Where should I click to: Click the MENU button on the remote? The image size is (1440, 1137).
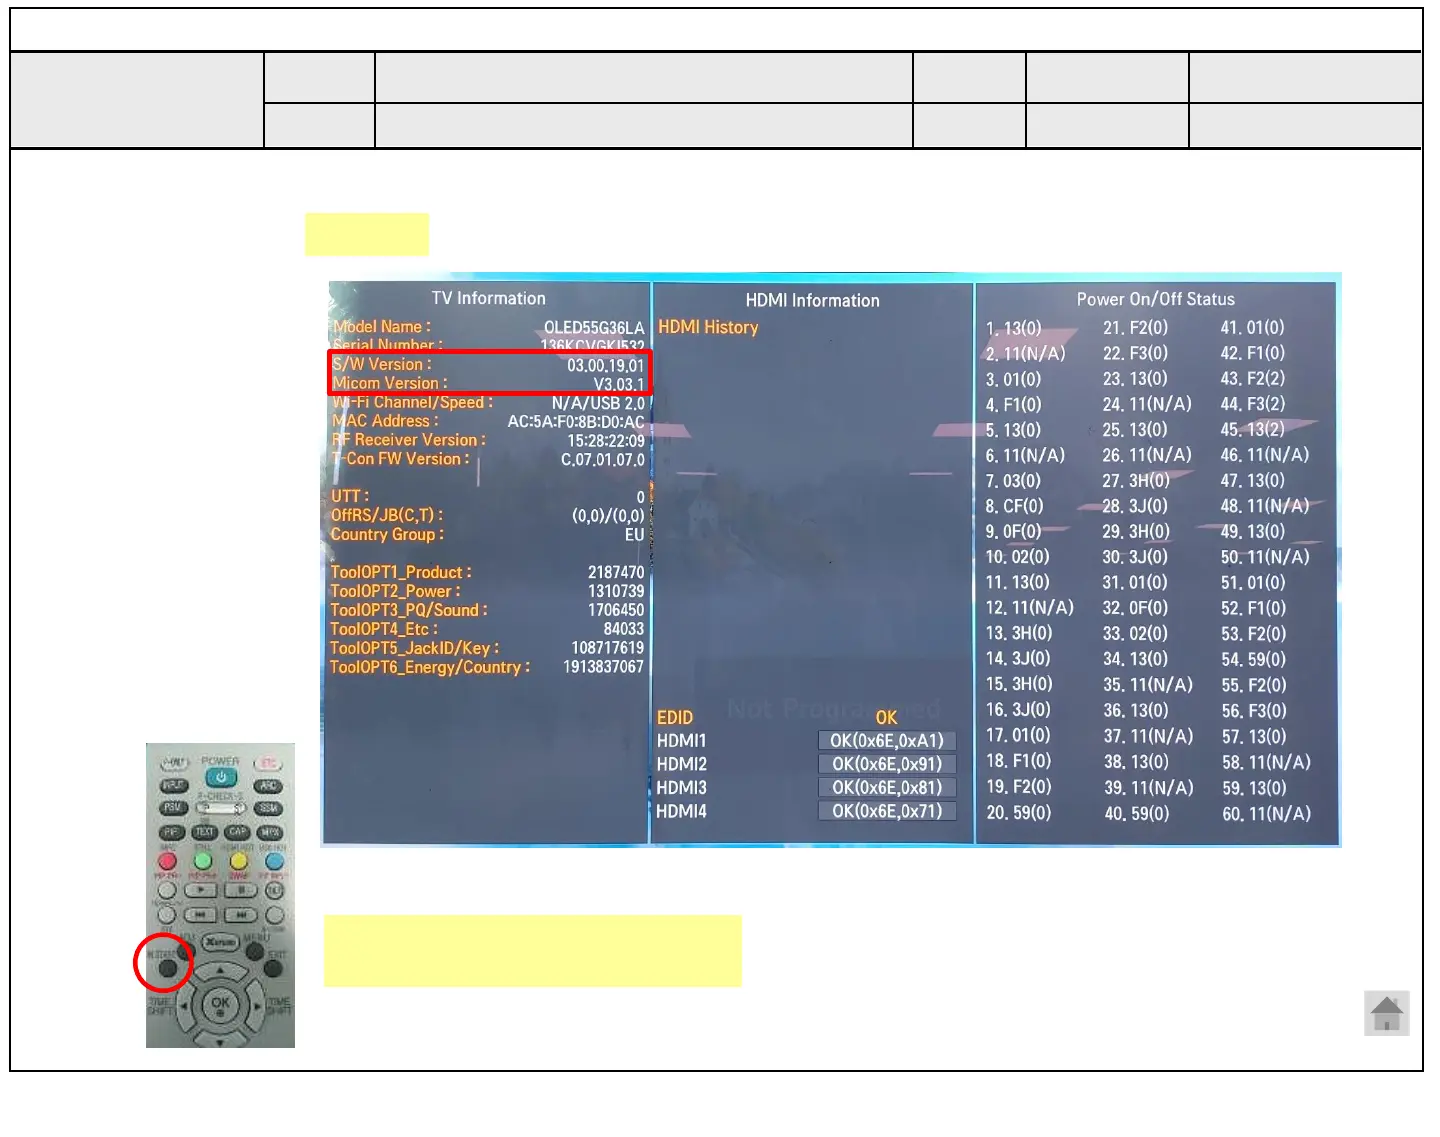(254, 951)
